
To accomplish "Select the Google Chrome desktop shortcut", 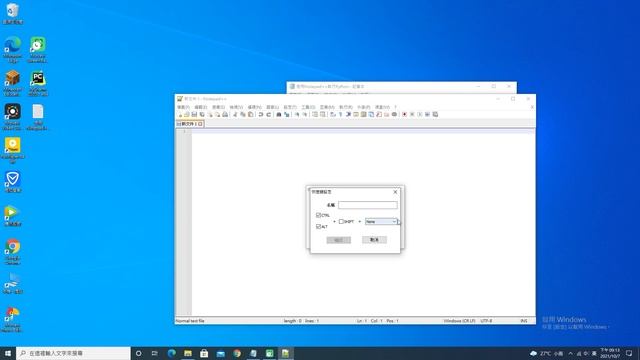I will (13, 252).
